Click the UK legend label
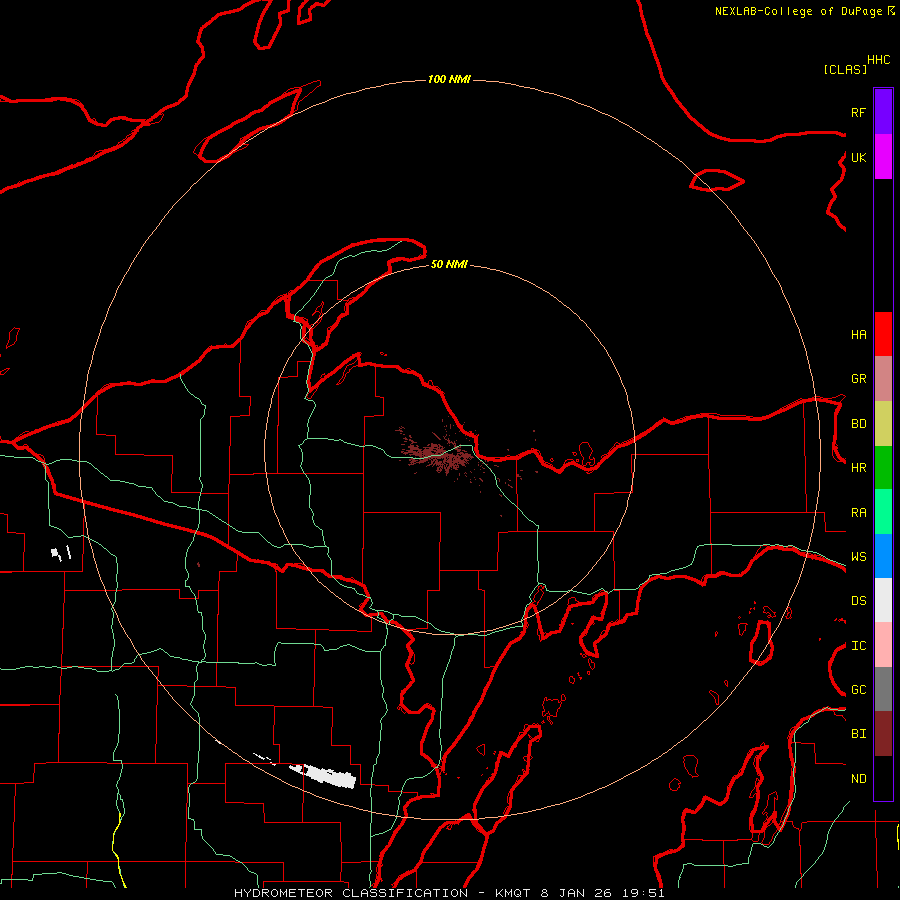Screen dimensions: 900x900 coord(858,157)
